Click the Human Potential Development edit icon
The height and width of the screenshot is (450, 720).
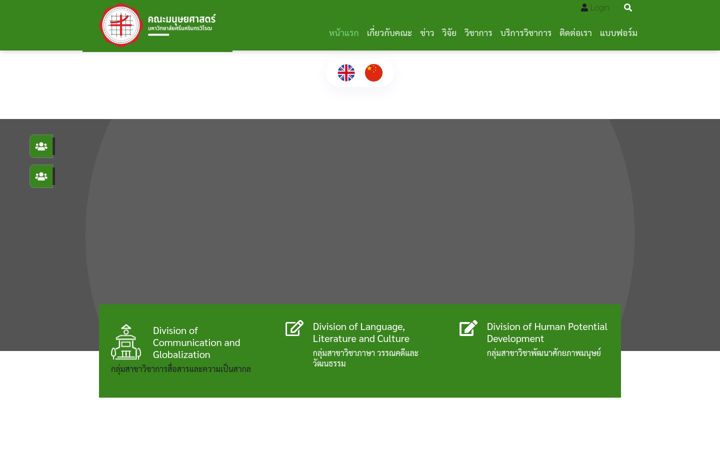[x=468, y=328]
